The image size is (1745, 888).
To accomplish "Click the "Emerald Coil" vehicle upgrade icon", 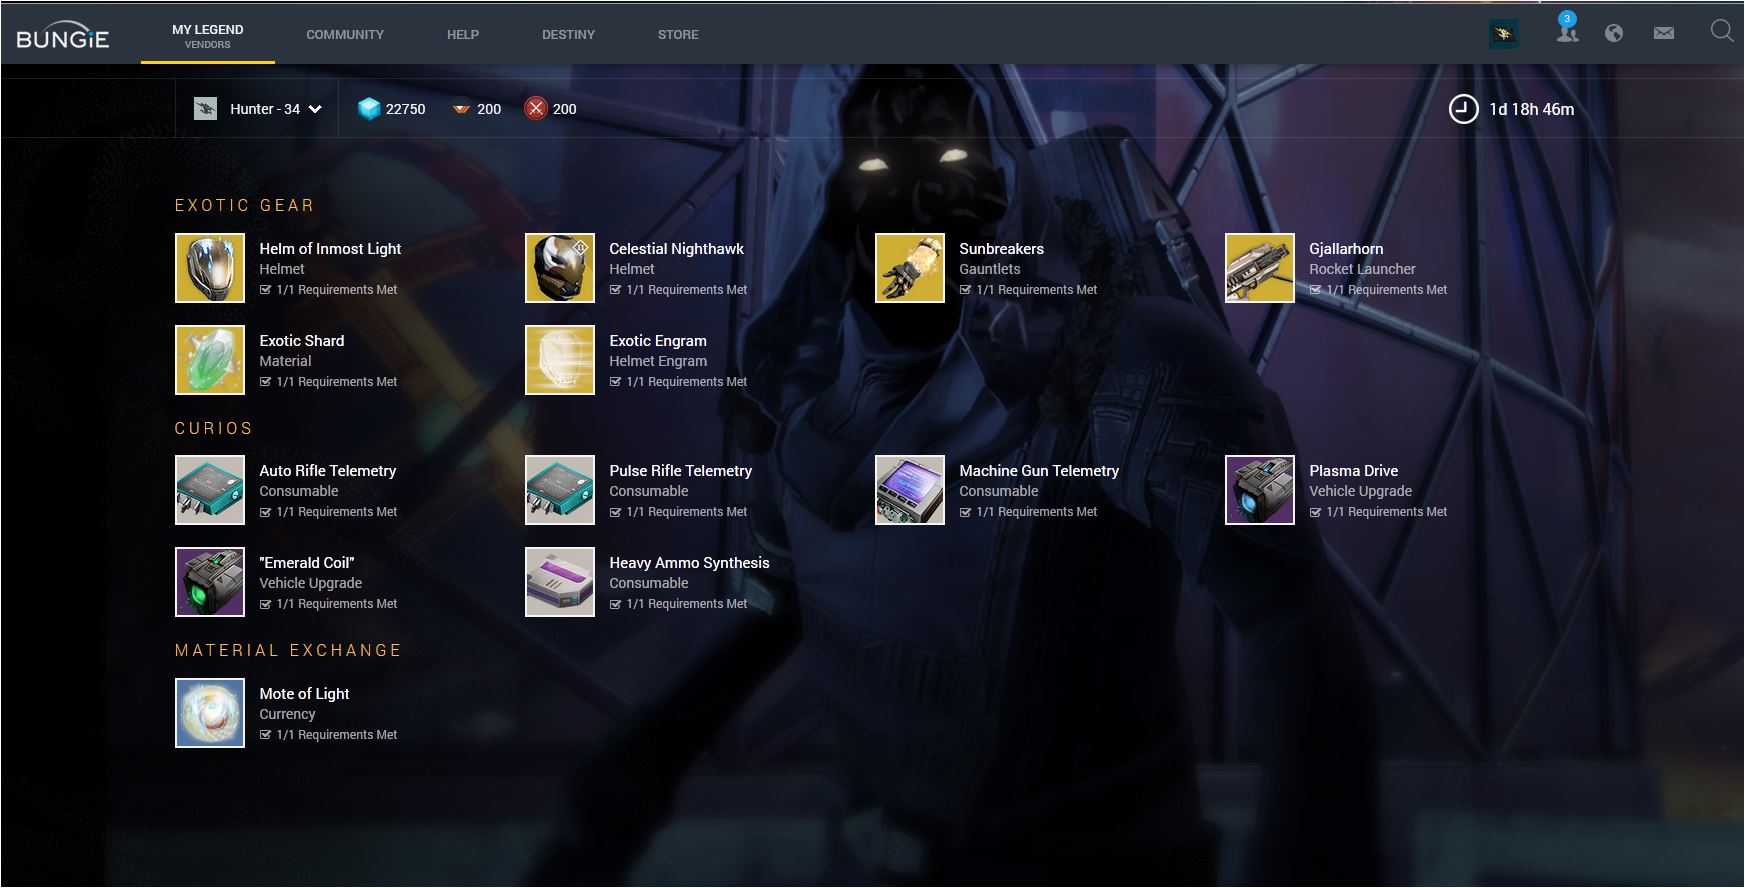I will [210, 582].
